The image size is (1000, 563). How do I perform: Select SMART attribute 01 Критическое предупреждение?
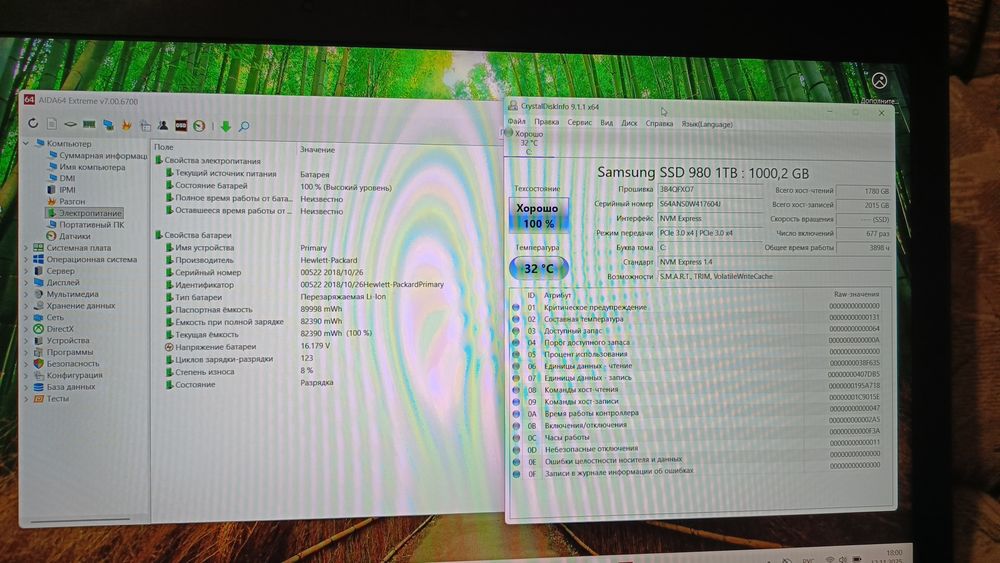[x=697, y=307]
